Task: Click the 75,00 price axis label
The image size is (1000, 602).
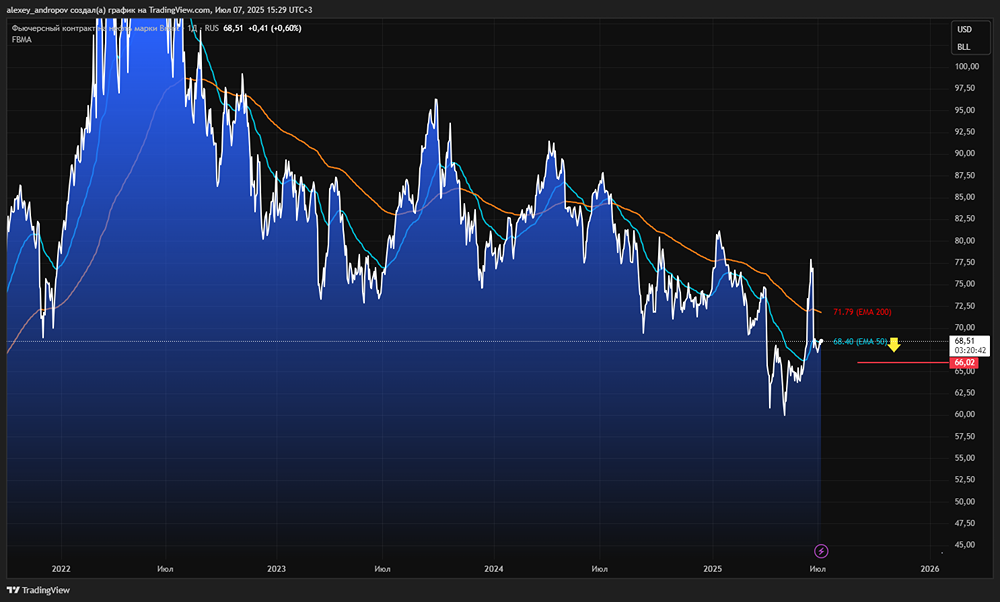Action: pyautogui.click(x=965, y=284)
